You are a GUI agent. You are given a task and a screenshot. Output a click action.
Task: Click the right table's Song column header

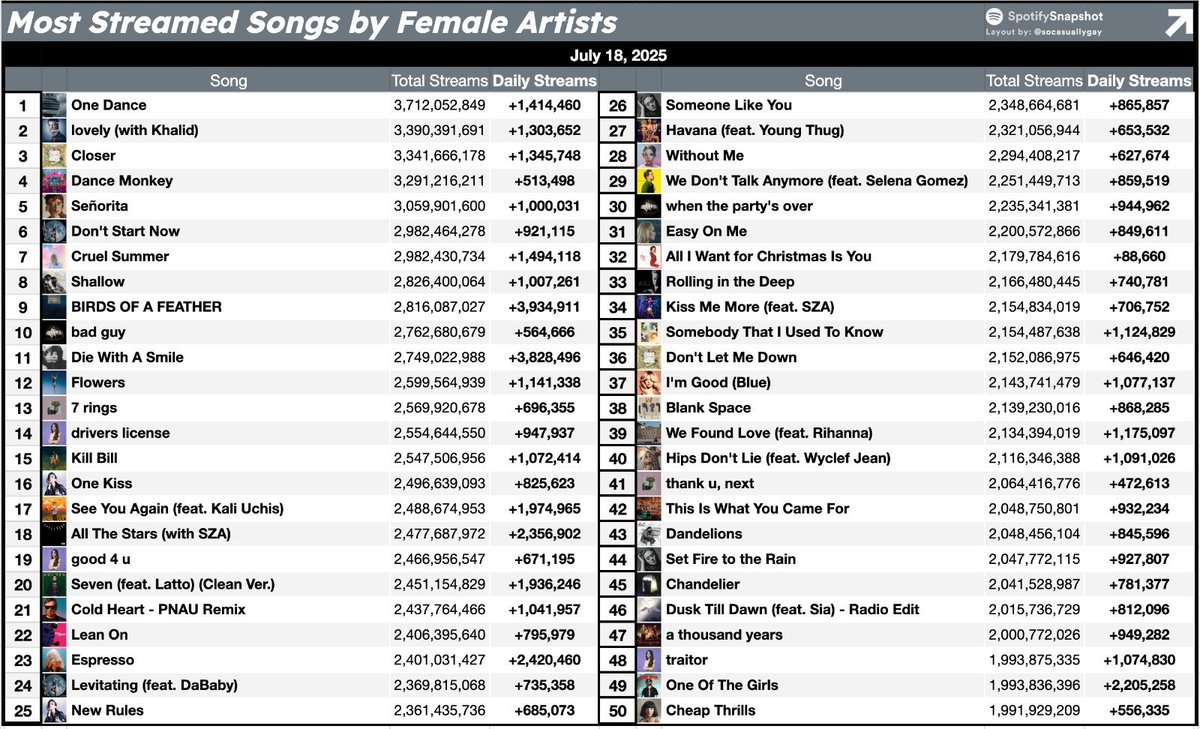823,81
